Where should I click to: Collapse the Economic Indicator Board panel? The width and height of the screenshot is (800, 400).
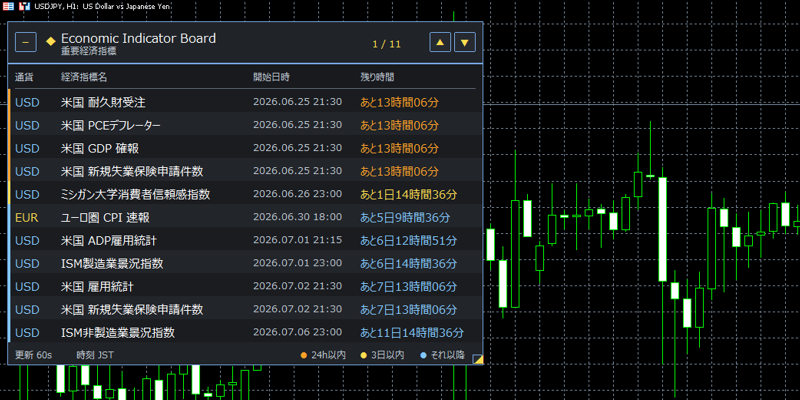coord(26,42)
